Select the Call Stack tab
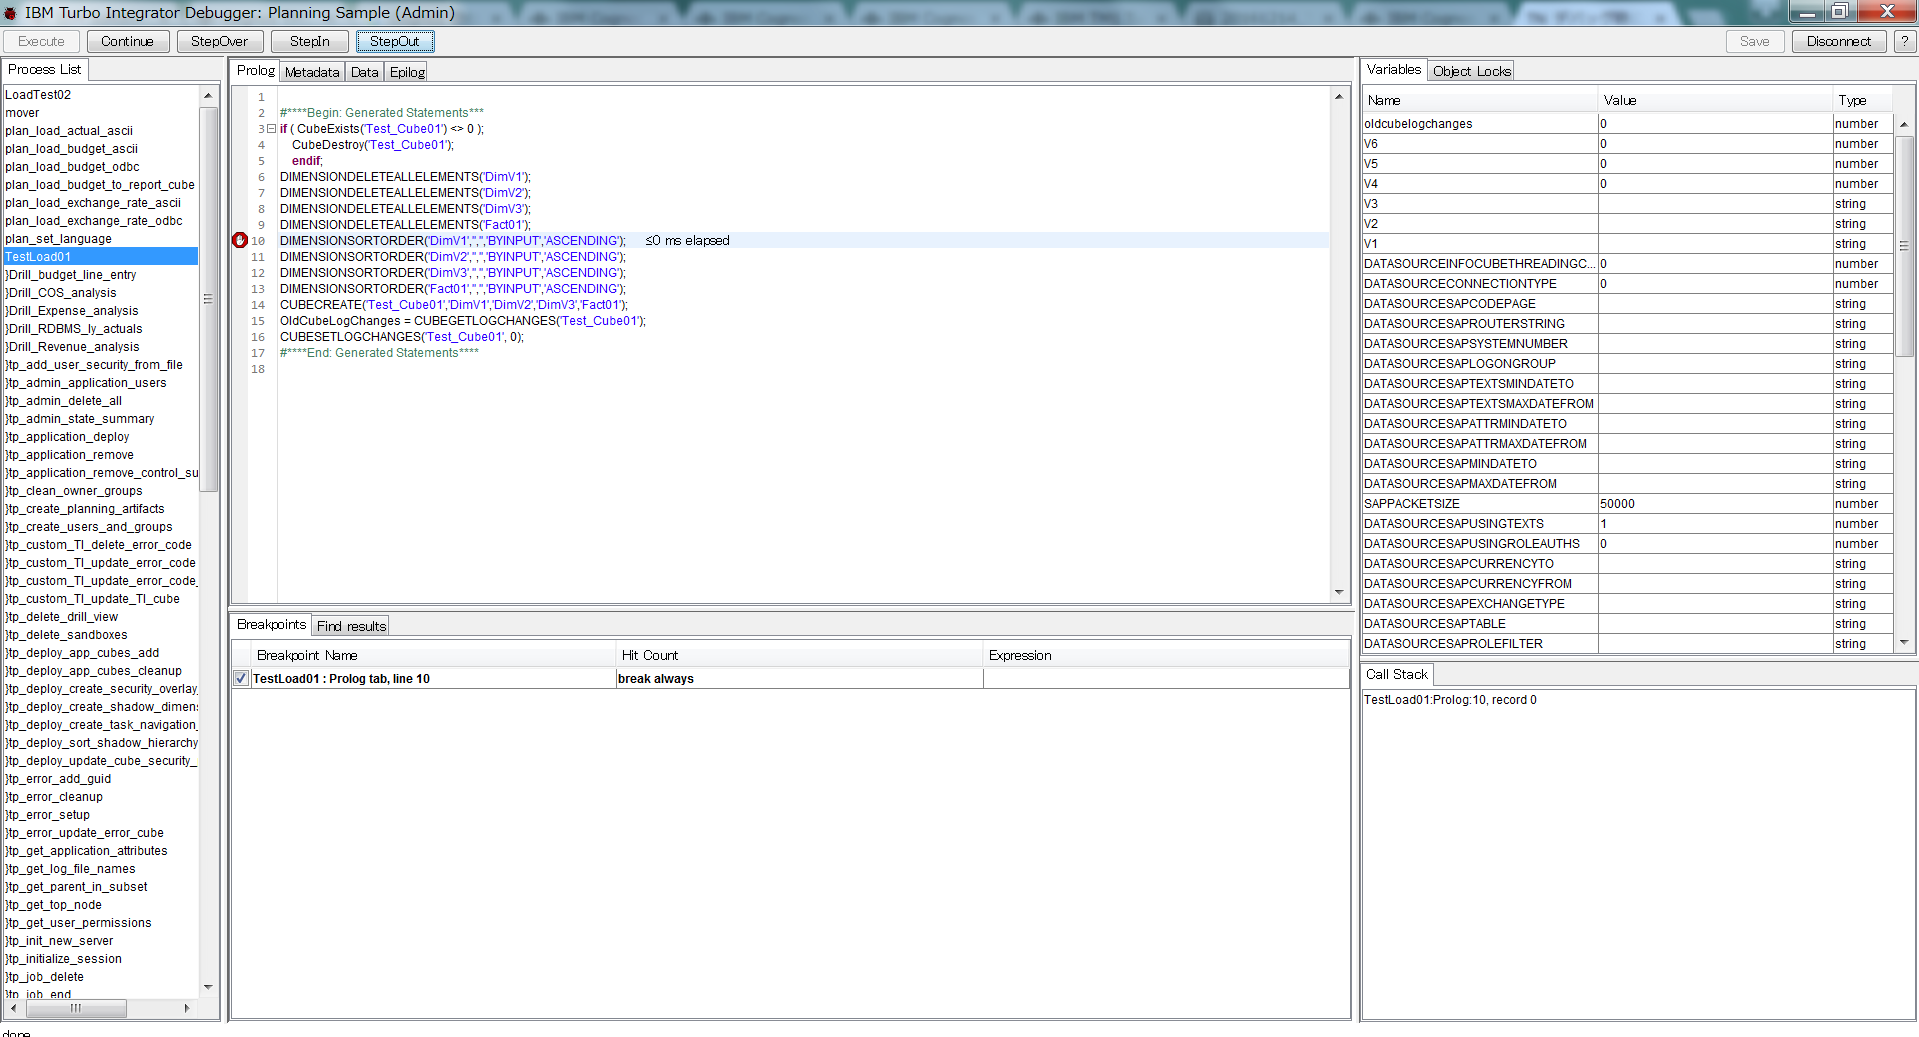Screen dimensions: 1919x1037 1395,674
